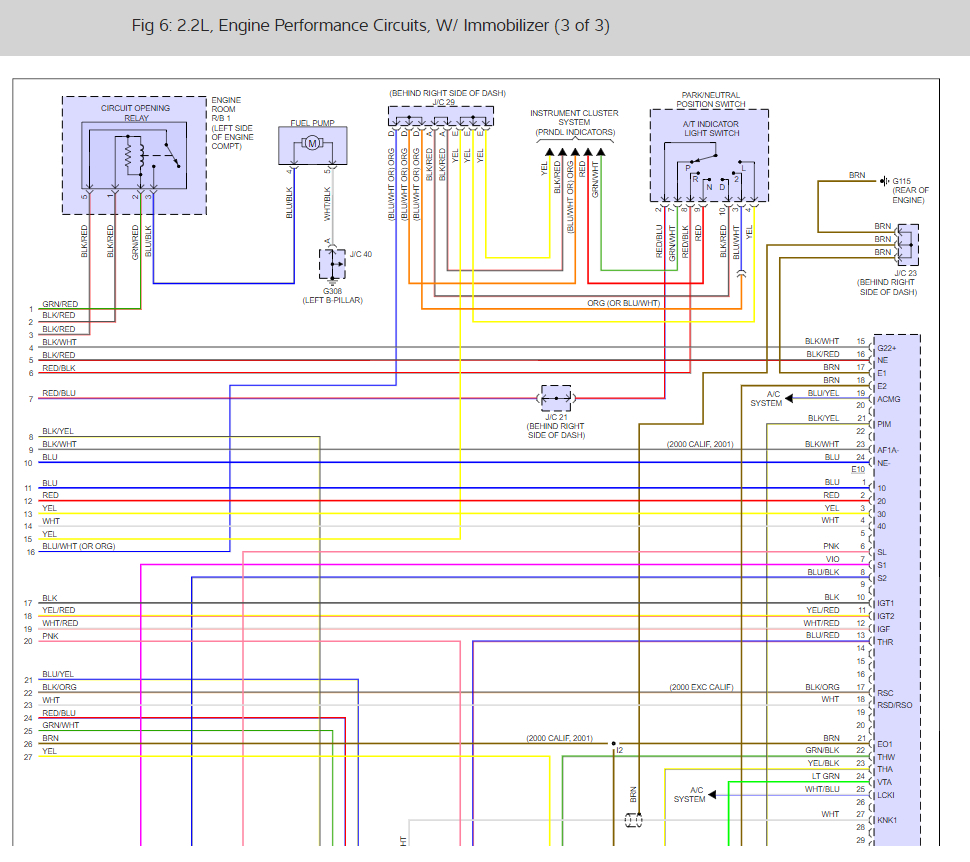Select the ACMG terminal label
Viewport: 970px width, 862px height.
[x=888, y=399]
